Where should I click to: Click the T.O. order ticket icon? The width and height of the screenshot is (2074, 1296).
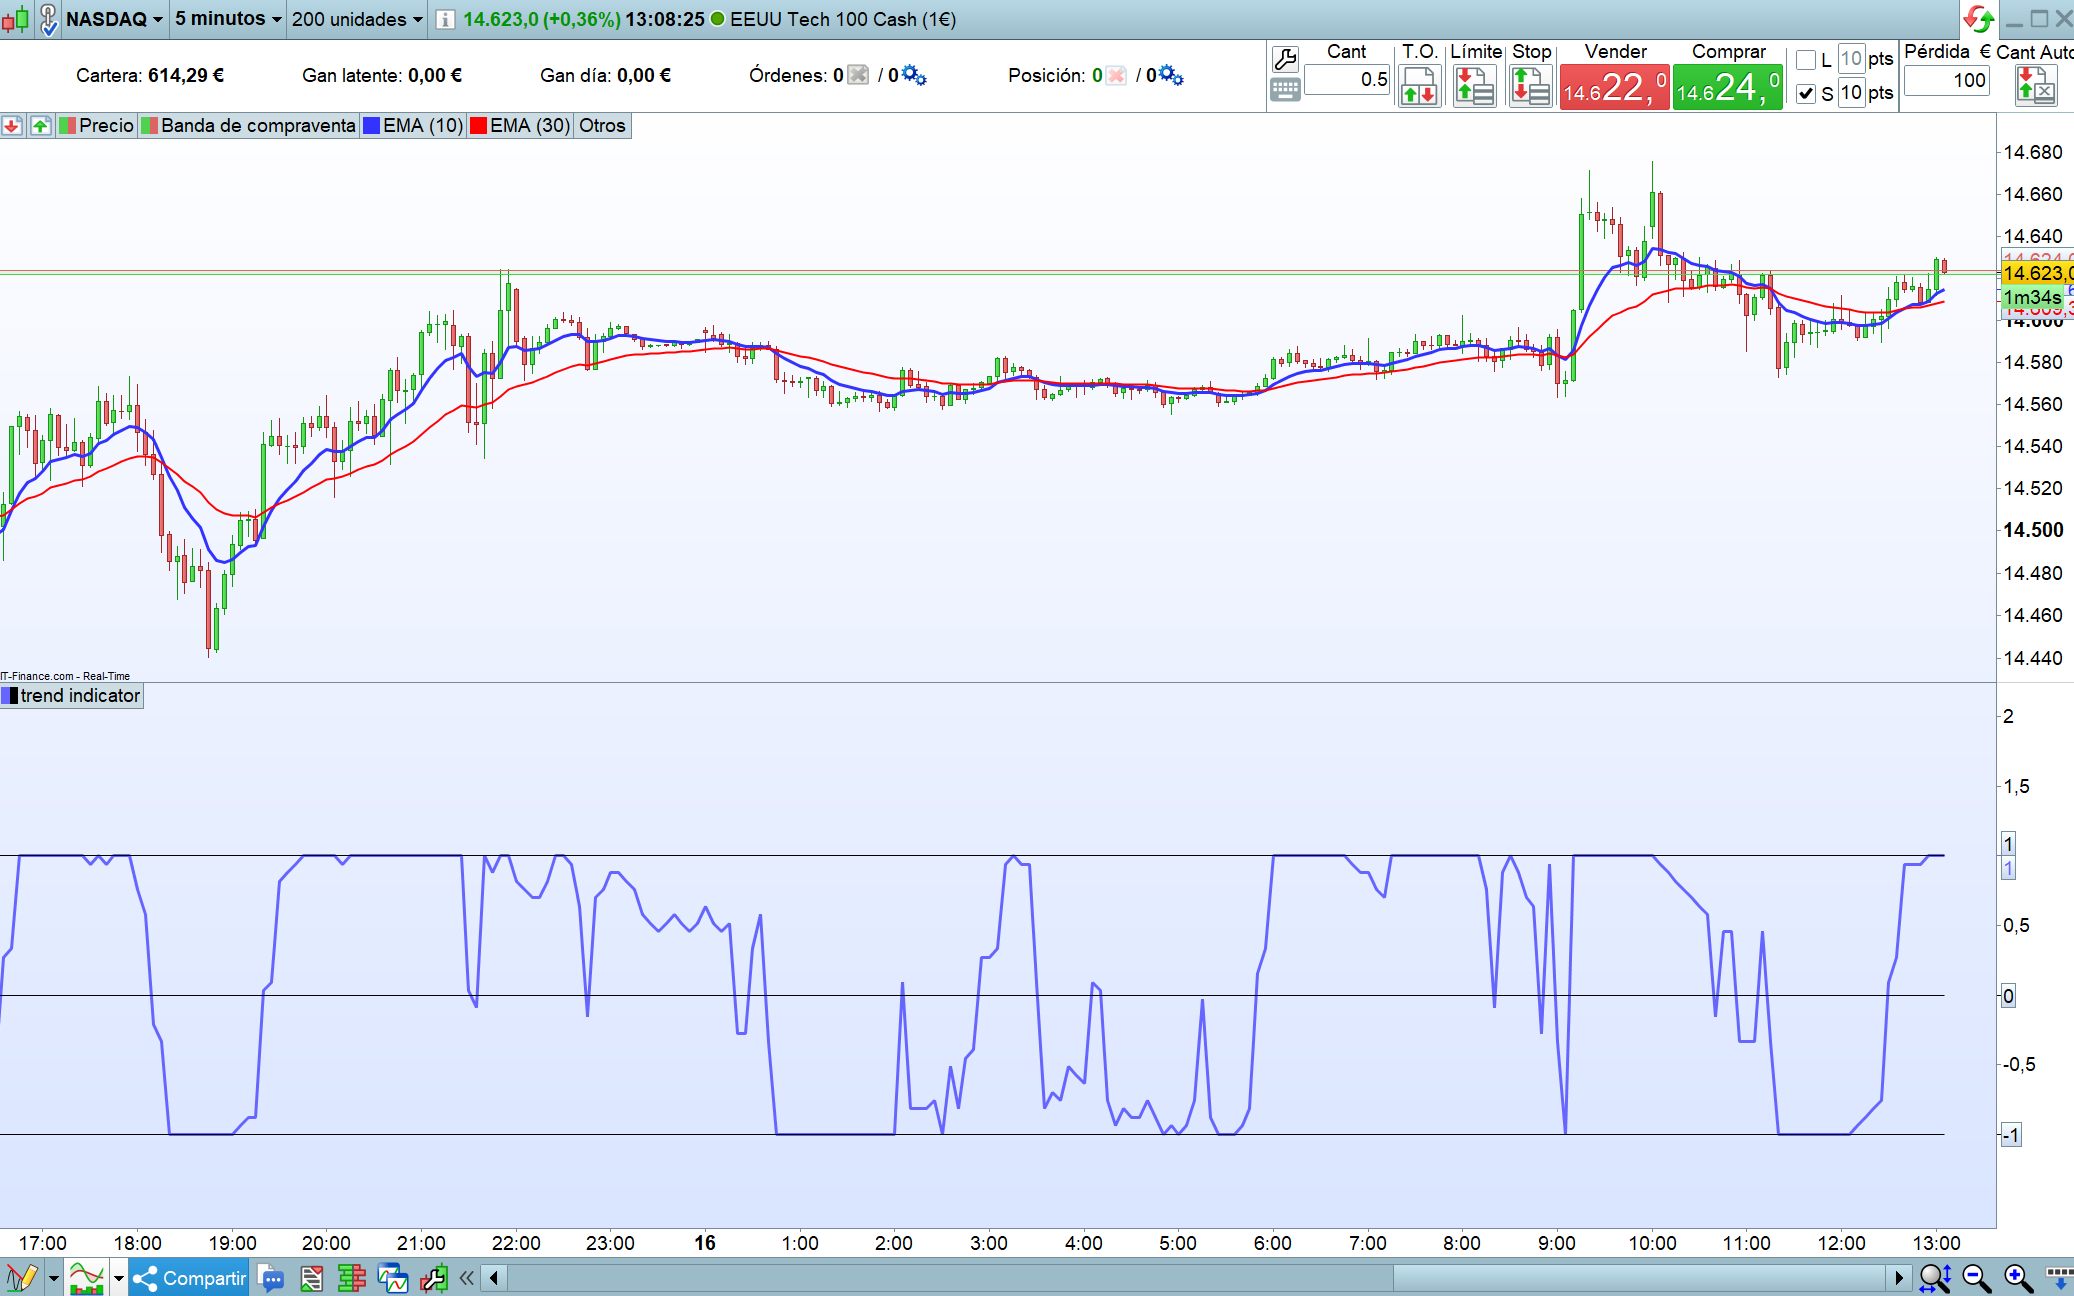[1419, 86]
